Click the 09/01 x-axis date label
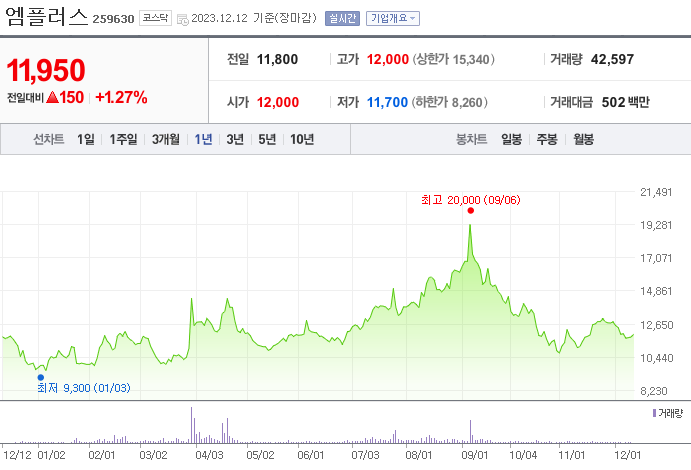The height and width of the screenshot is (470, 691). (x=475, y=455)
